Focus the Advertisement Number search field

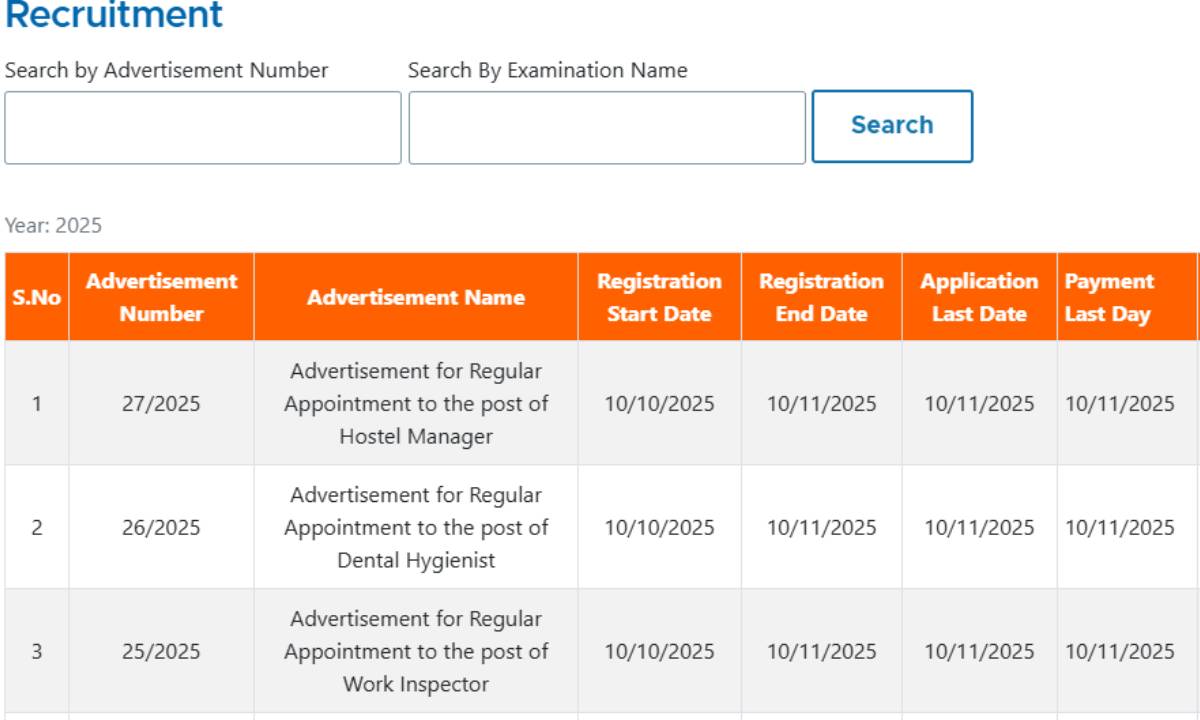point(203,128)
